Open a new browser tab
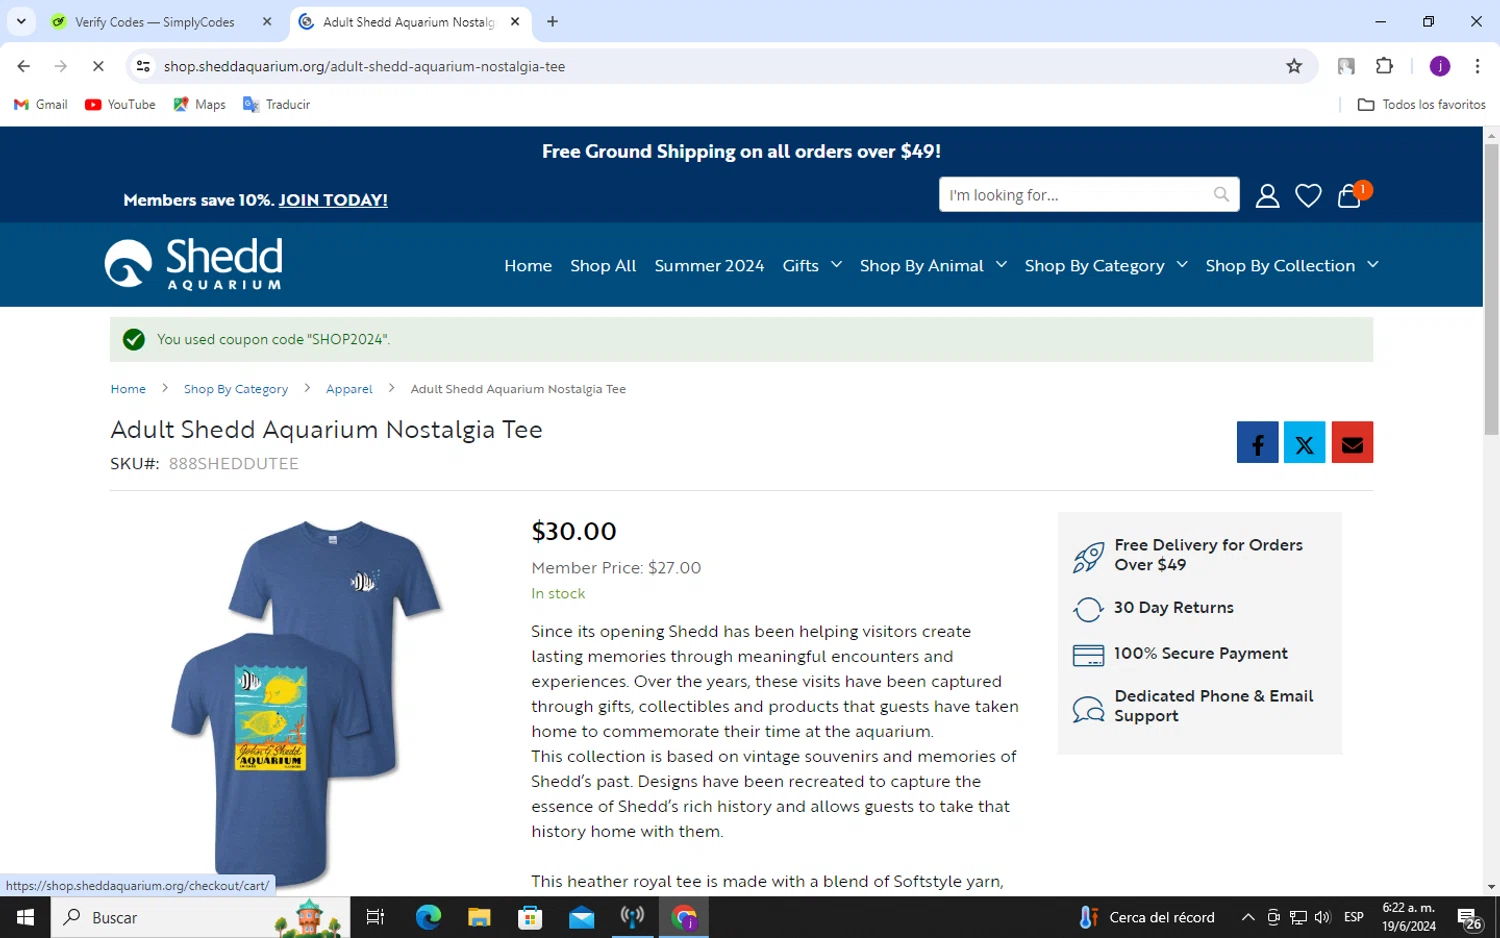1500x938 pixels. [x=552, y=21]
